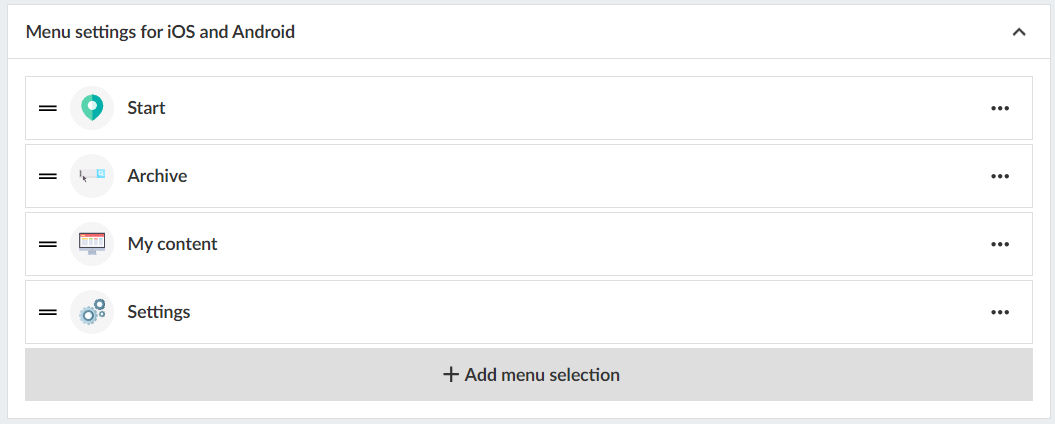Screen dimensions: 1055x424
Task: Select the Settings menu item label
Action: coord(158,312)
